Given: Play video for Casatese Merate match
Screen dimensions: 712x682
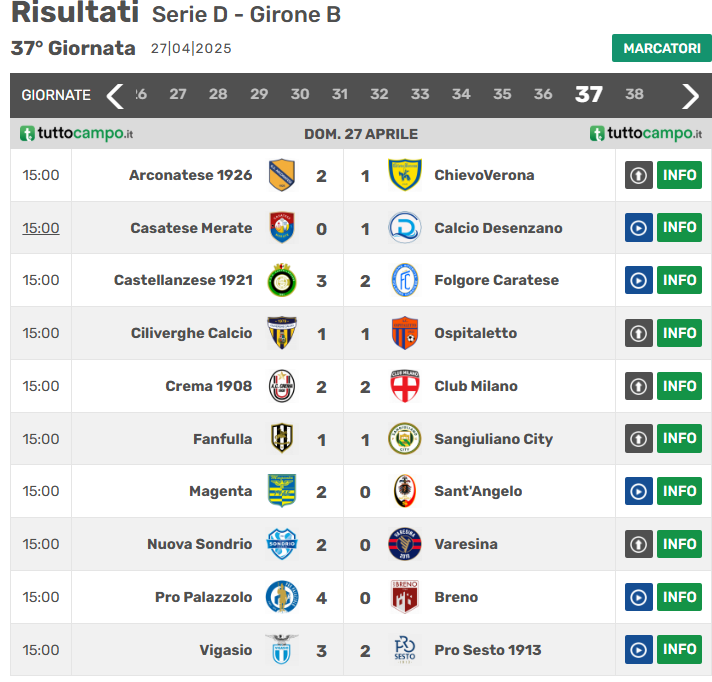Looking at the screenshot, I should [x=638, y=228].
